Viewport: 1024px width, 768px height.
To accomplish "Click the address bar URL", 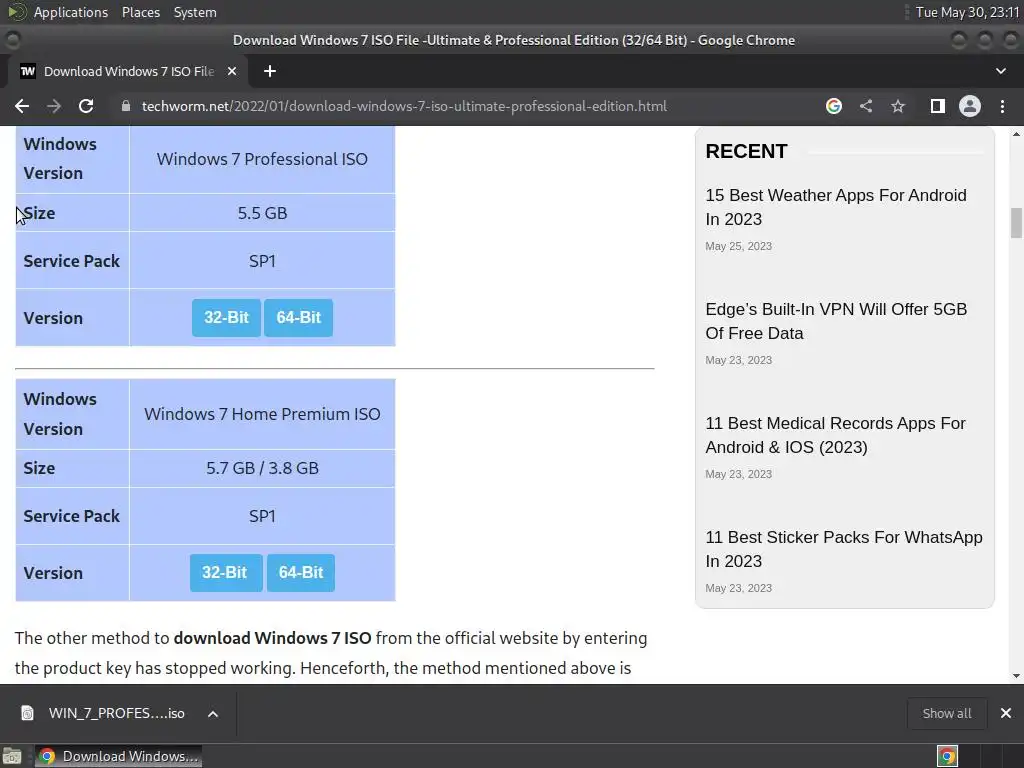I will (x=404, y=106).
